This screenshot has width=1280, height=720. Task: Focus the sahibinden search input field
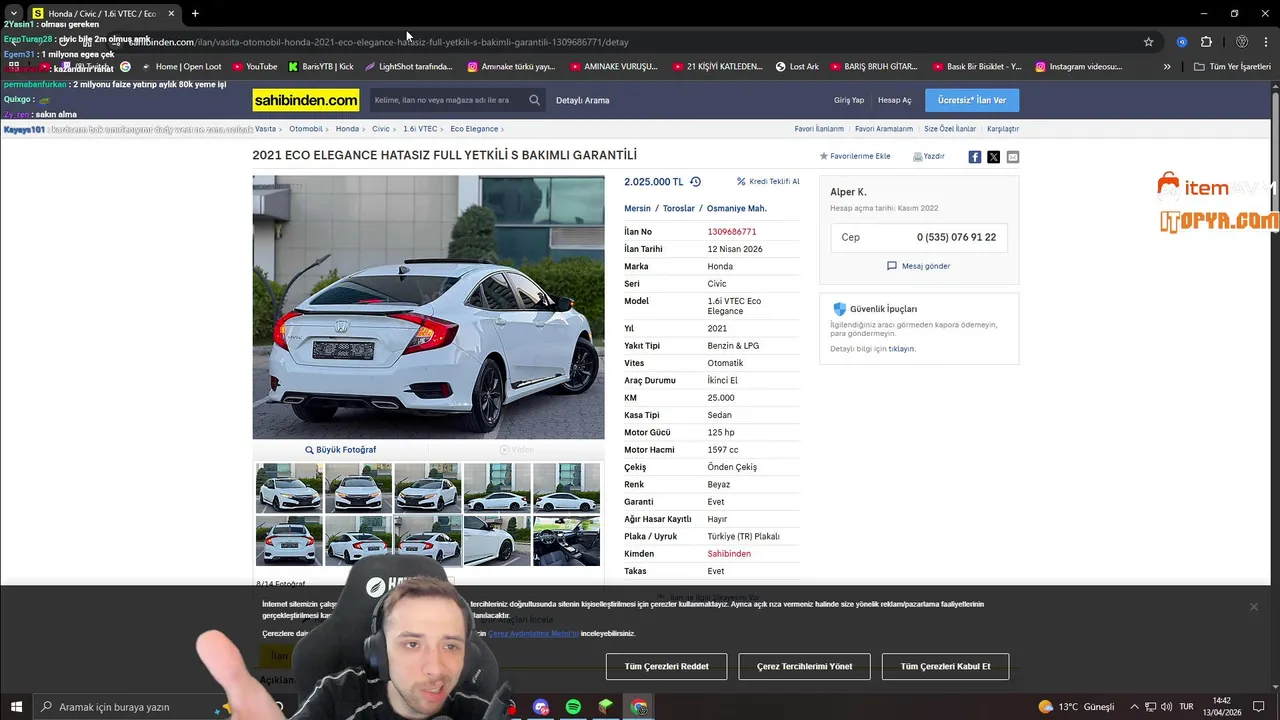tap(447, 100)
